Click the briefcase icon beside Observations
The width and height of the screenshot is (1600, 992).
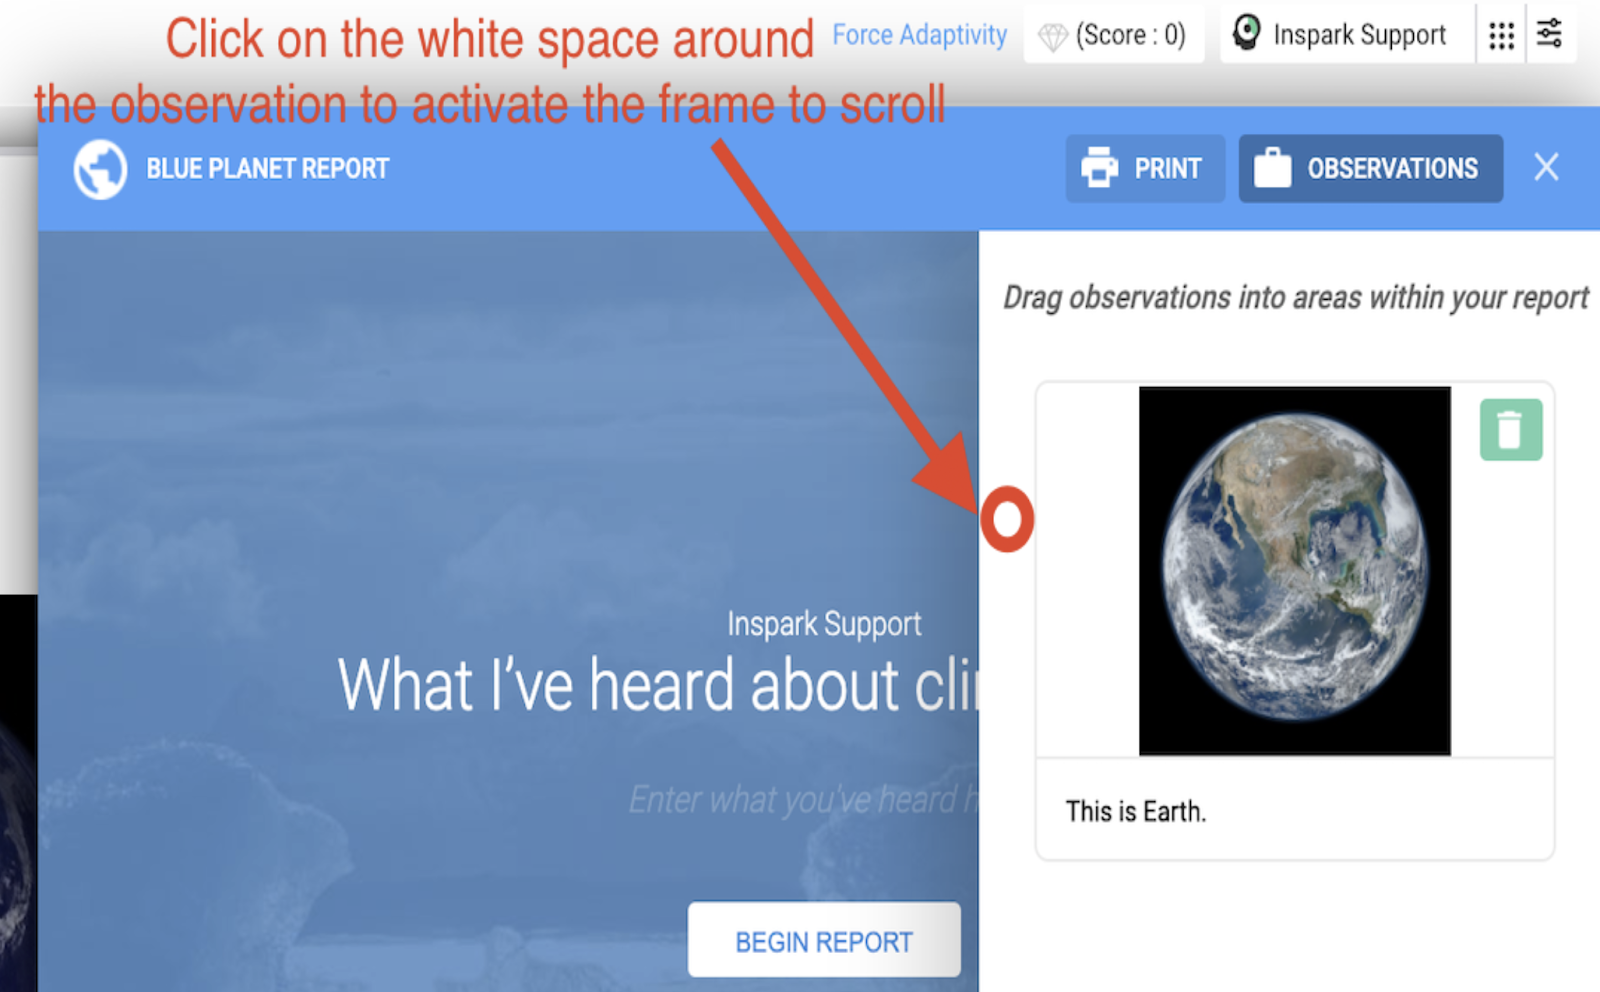pos(1272,168)
